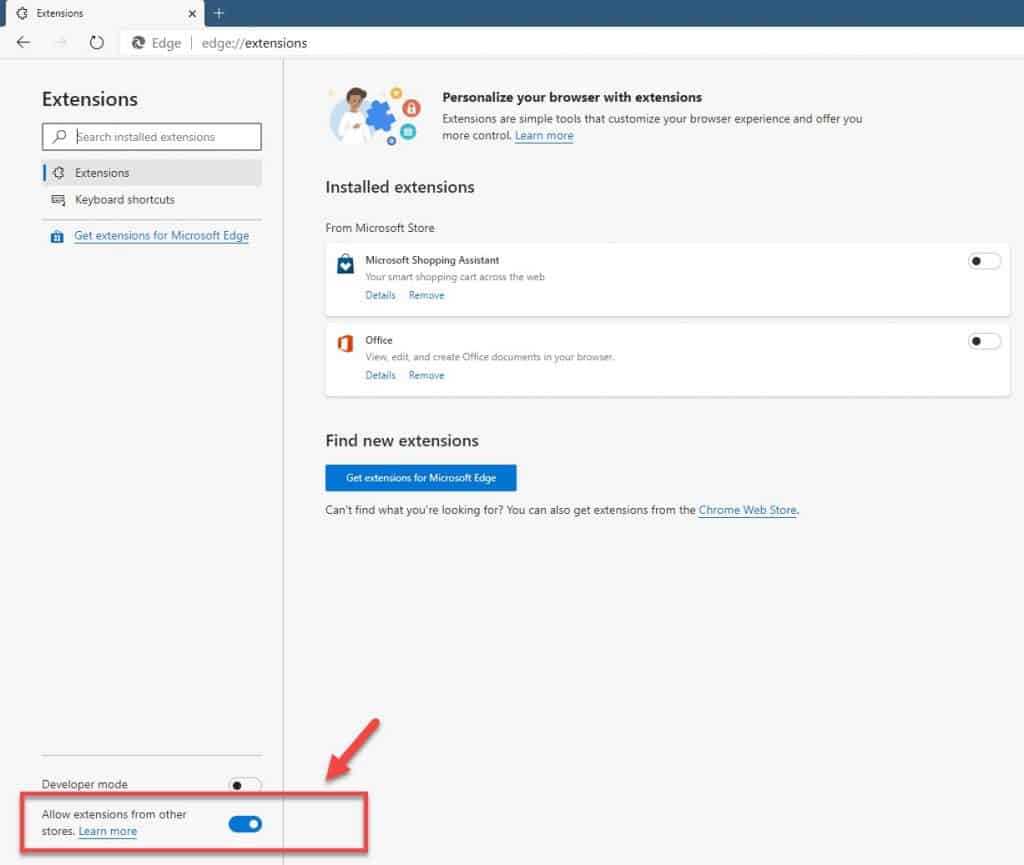The width and height of the screenshot is (1024, 865).
Task: Click the back navigation arrow
Action: click(x=22, y=43)
